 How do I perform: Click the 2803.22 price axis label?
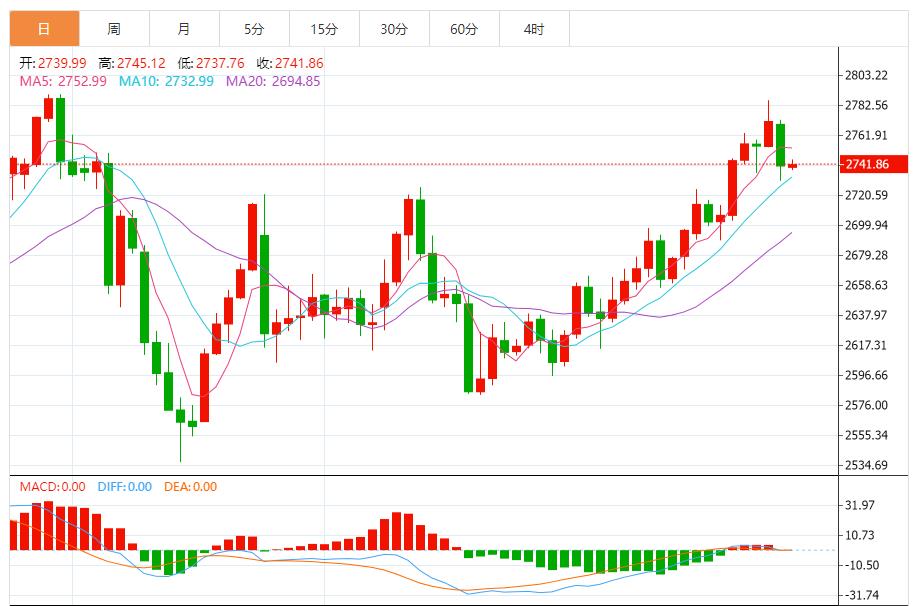pos(866,75)
